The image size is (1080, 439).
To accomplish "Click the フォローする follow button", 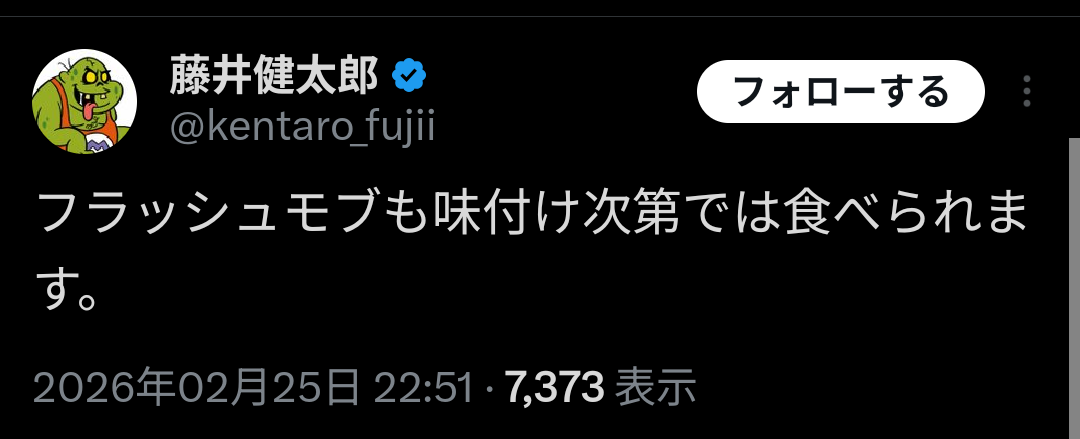I will (x=841, y=92).
